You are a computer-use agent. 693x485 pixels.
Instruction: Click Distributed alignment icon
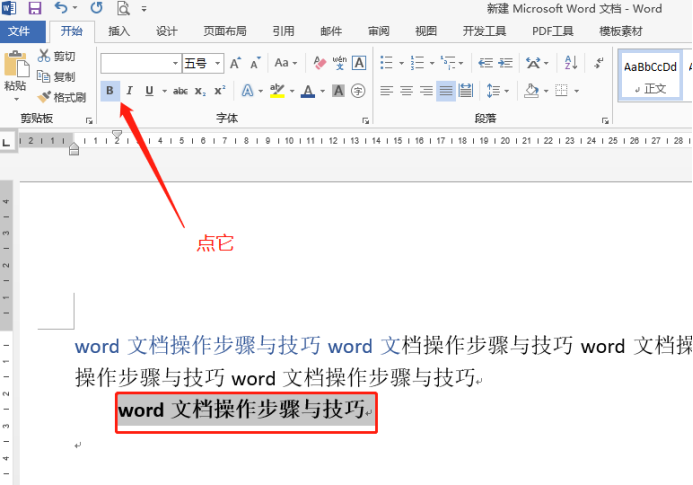[466, 91]
